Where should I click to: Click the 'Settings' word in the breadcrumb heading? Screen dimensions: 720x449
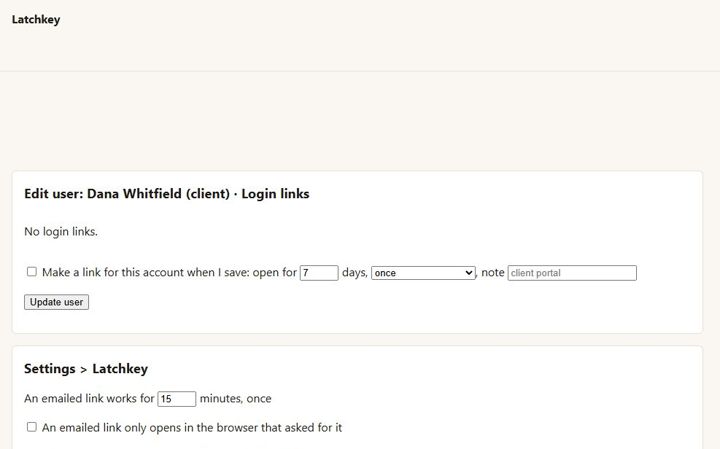pos(50,369)
